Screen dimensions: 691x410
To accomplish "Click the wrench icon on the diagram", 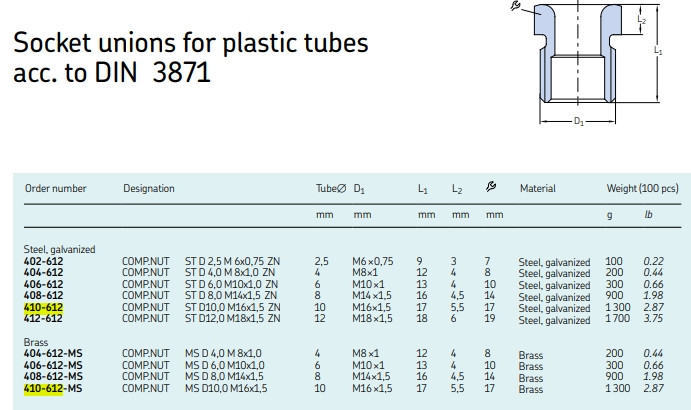I will coord(515,5).
